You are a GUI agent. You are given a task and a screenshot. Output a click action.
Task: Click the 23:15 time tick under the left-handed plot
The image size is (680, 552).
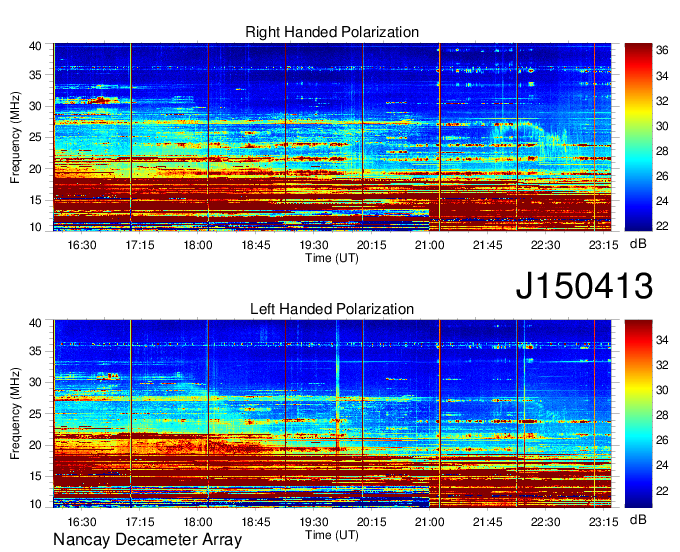click(x=604, y=522)
